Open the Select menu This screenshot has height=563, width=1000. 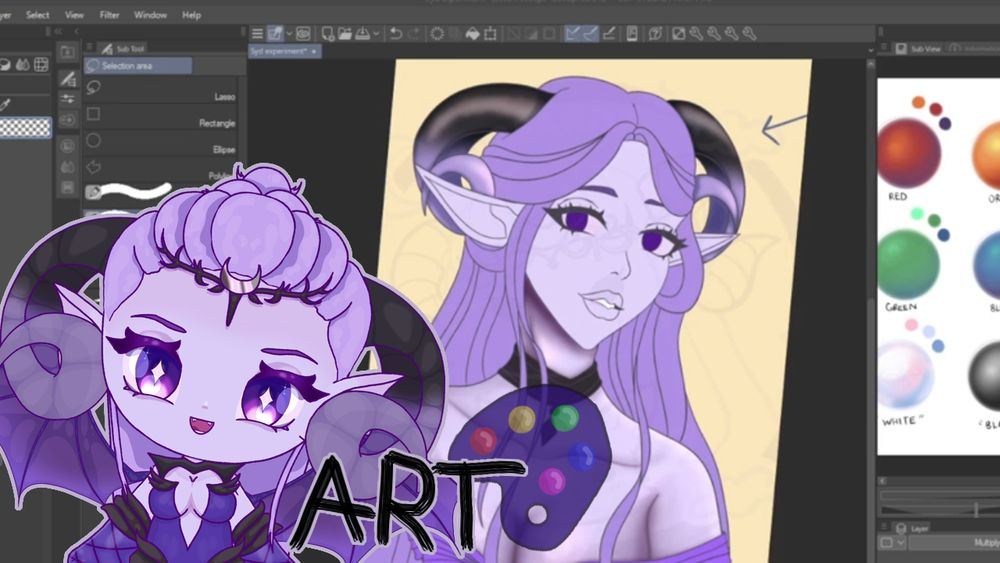coord(38,15)
